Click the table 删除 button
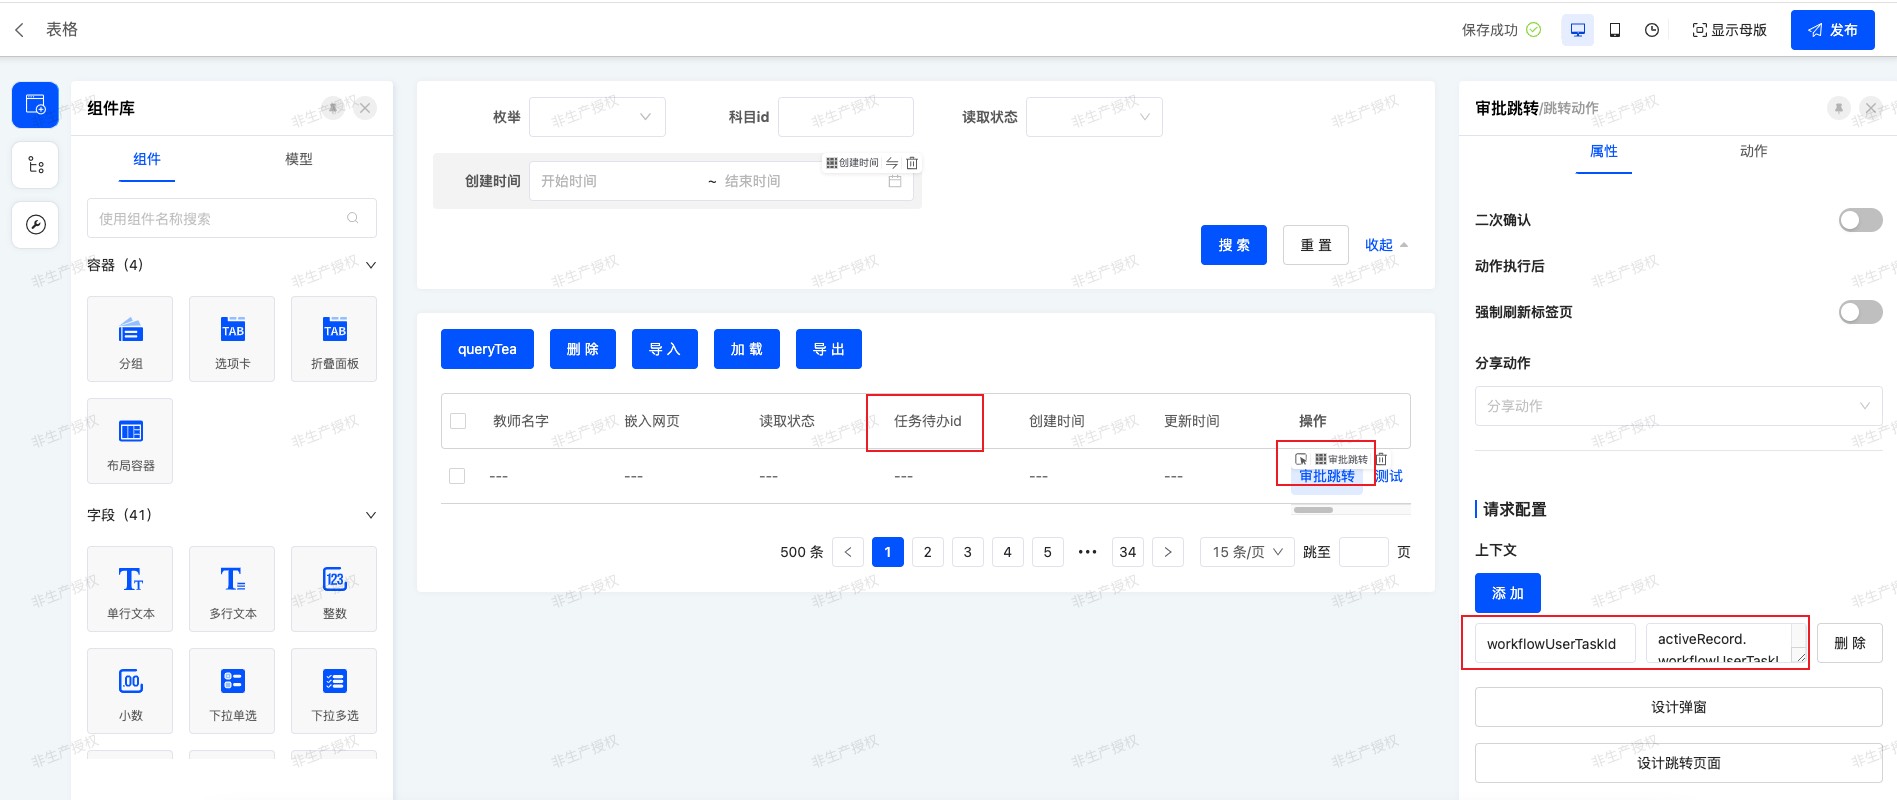Screen dimensions: 1897x800 click(x=582, y=349)
